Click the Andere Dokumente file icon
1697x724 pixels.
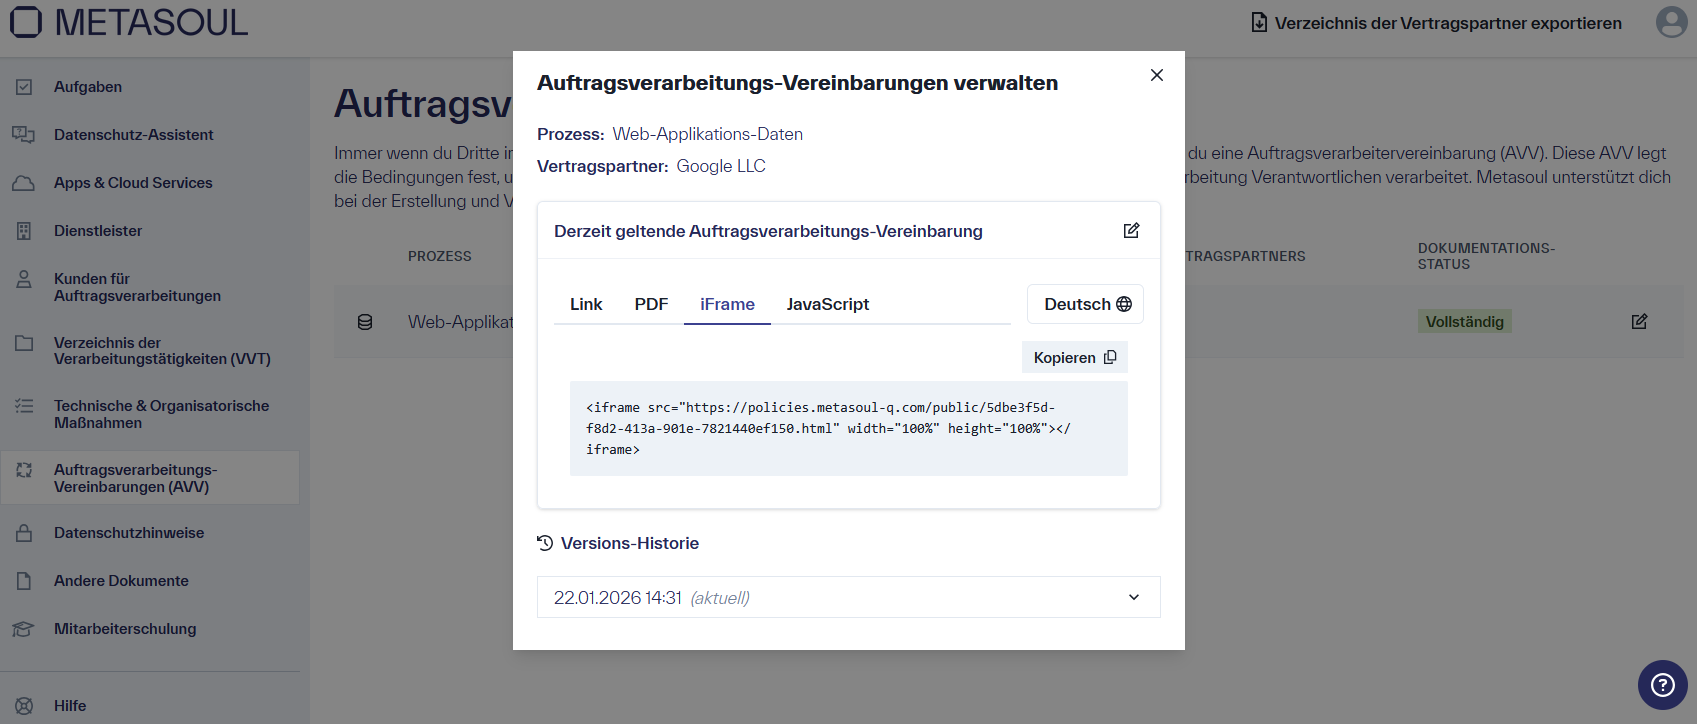point(24,581)
